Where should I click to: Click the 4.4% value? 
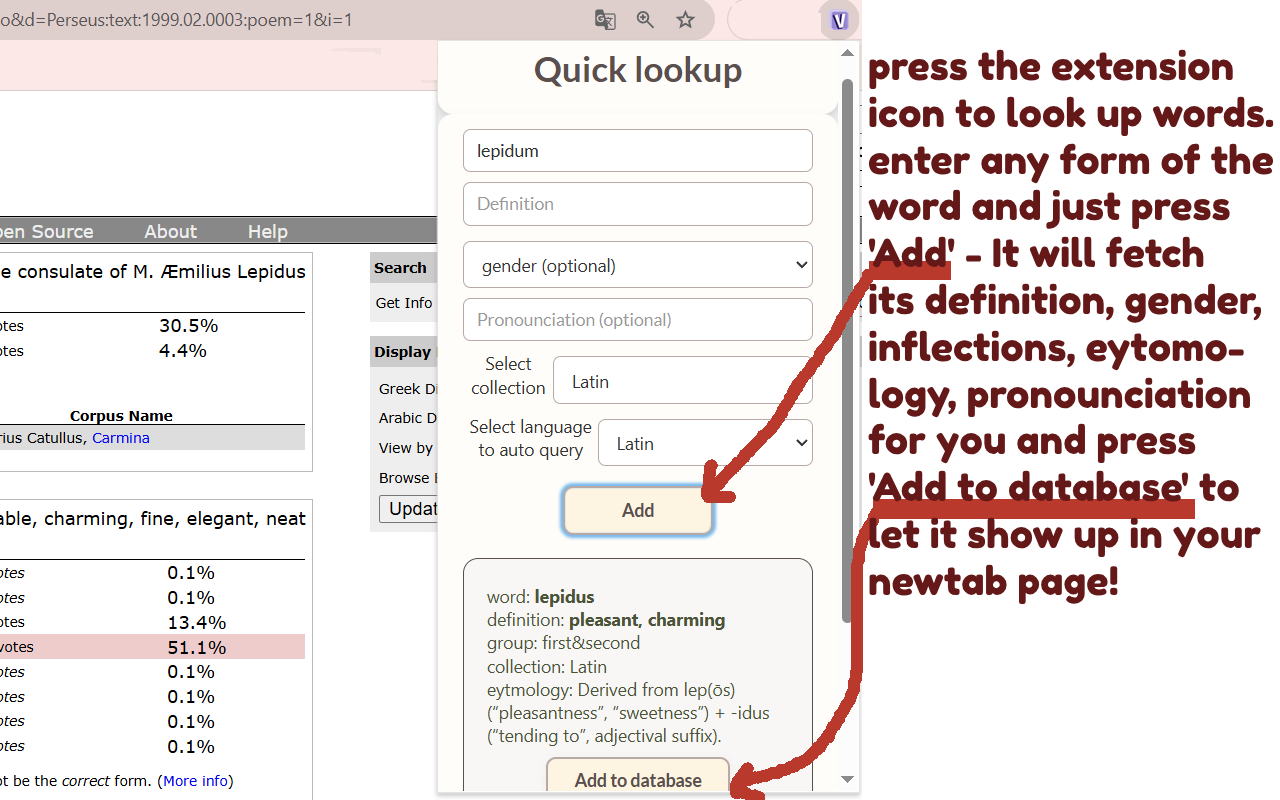183,351
